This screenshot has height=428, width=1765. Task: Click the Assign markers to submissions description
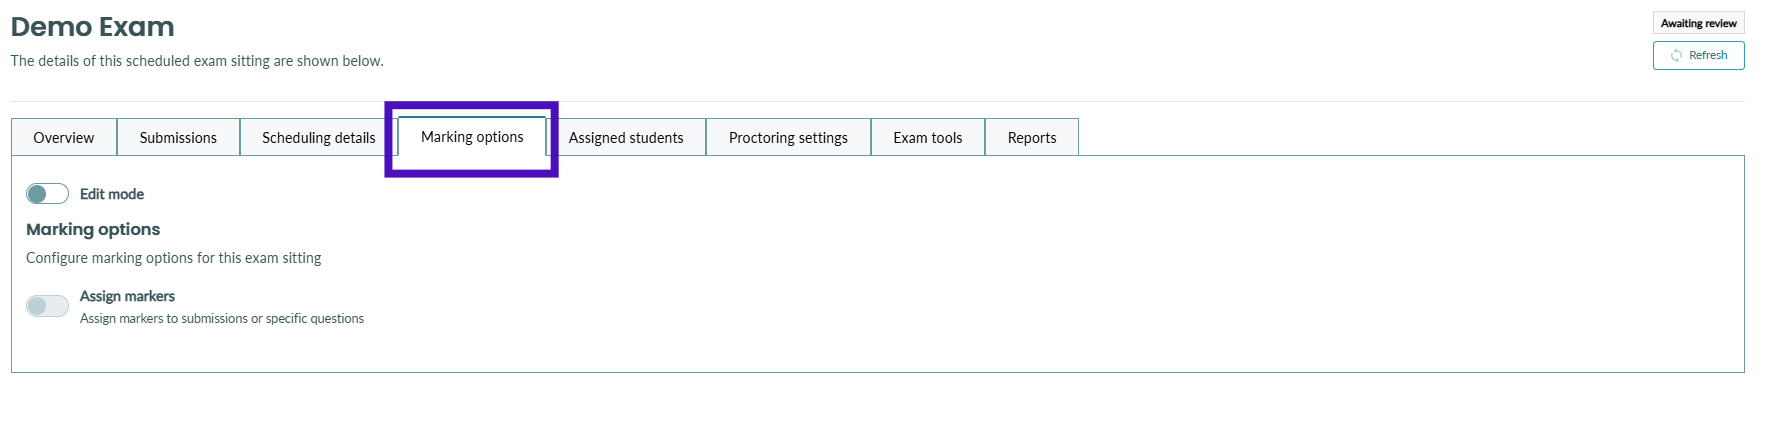click(222, 318)
